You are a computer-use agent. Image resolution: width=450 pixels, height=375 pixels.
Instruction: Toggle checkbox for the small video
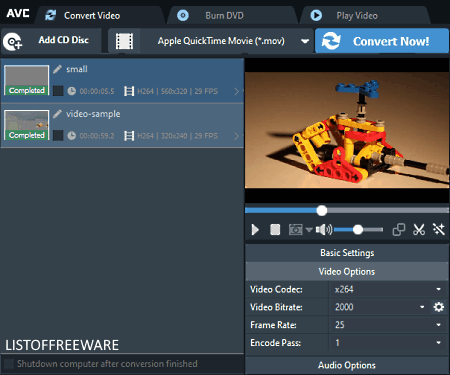tap(58, 91)
